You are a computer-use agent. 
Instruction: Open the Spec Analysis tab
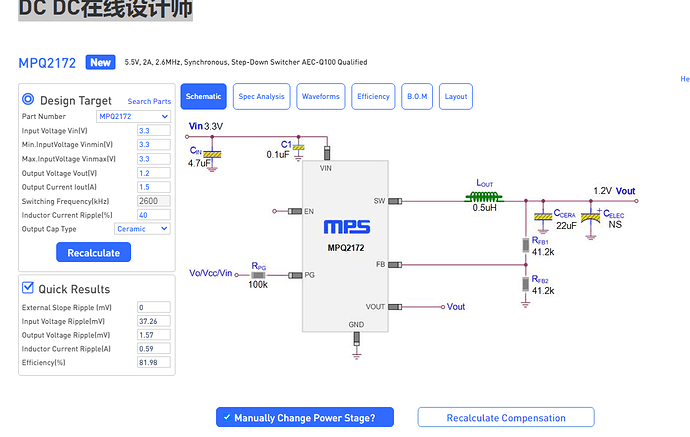point(261,96)
